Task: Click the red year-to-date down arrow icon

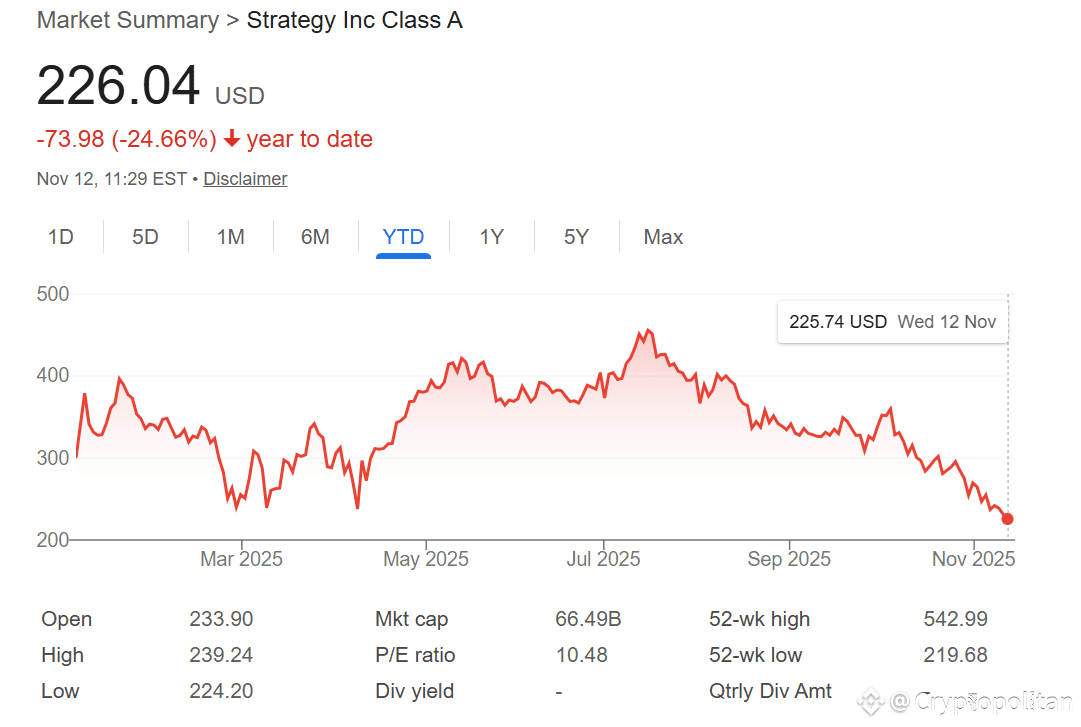Action: pyautogui.click(x=233, y=138)
